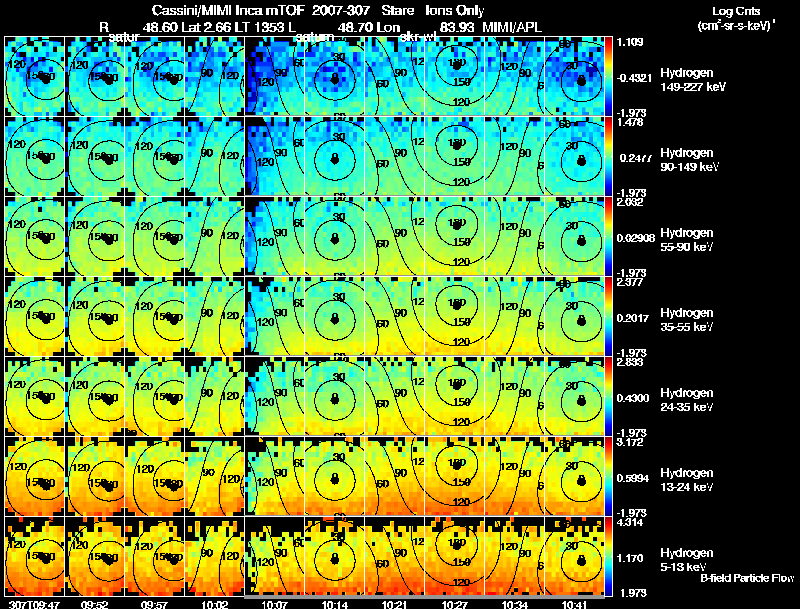The image size is (800, 609).
Task: Click the (cm²-sr-s-keV) units label
Action: [x=736, y=25]
